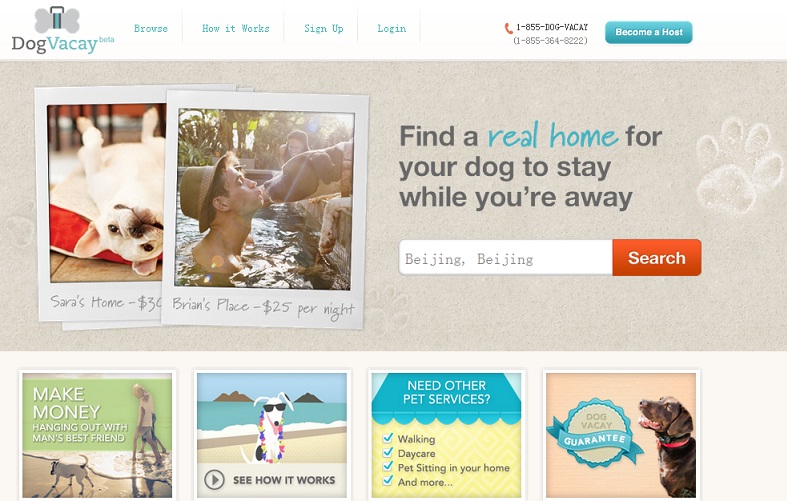This screenshot has width=787, height=501.
Task: Open Sara's Home polaroid photo
Action: click(100, 206)
